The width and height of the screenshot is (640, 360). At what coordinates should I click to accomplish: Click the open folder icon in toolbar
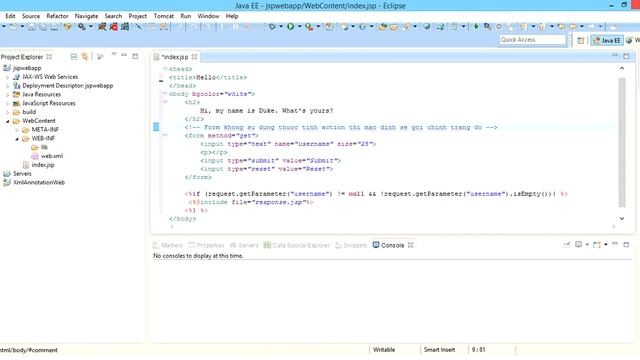(x=394, y=27)
